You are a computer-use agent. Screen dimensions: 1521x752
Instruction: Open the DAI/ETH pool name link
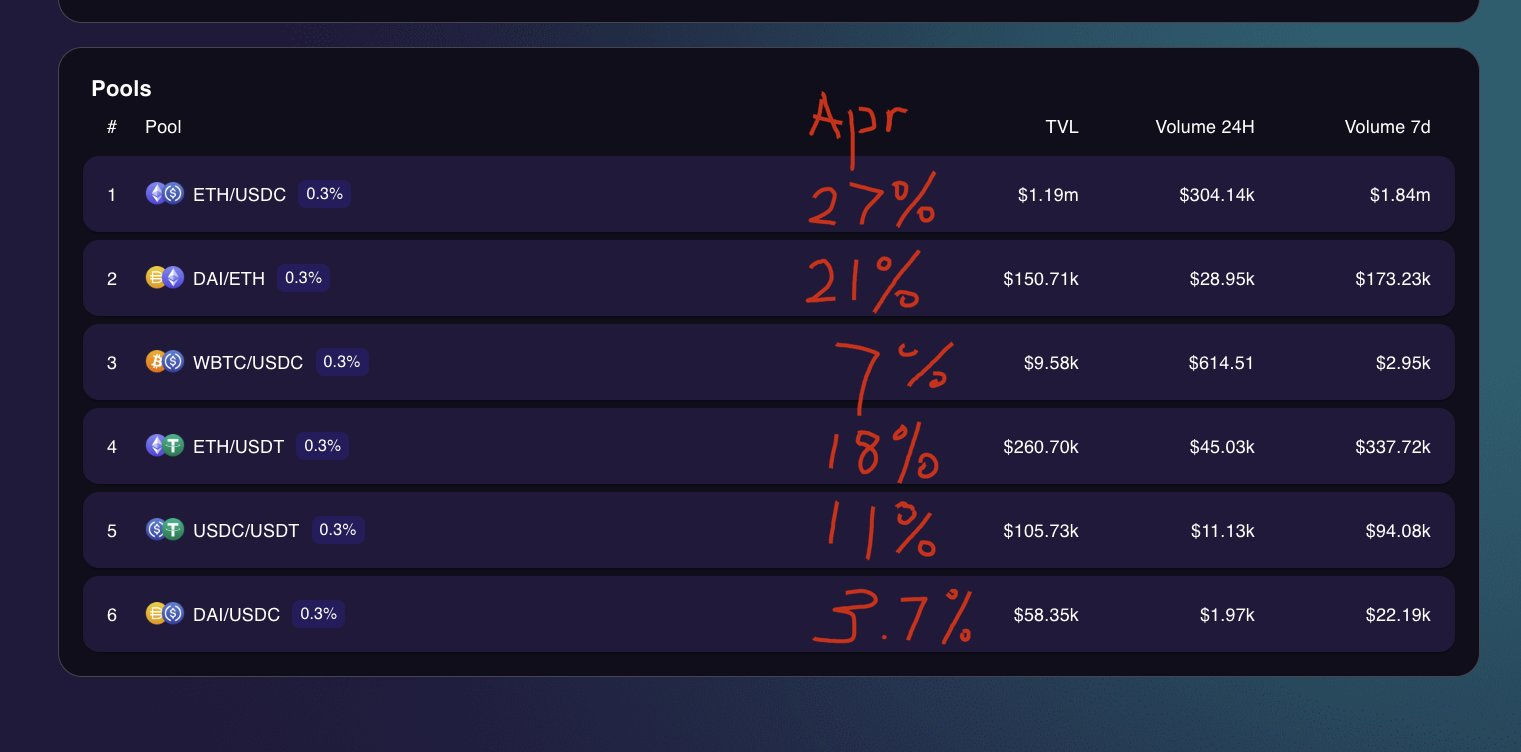pos(229,279)
